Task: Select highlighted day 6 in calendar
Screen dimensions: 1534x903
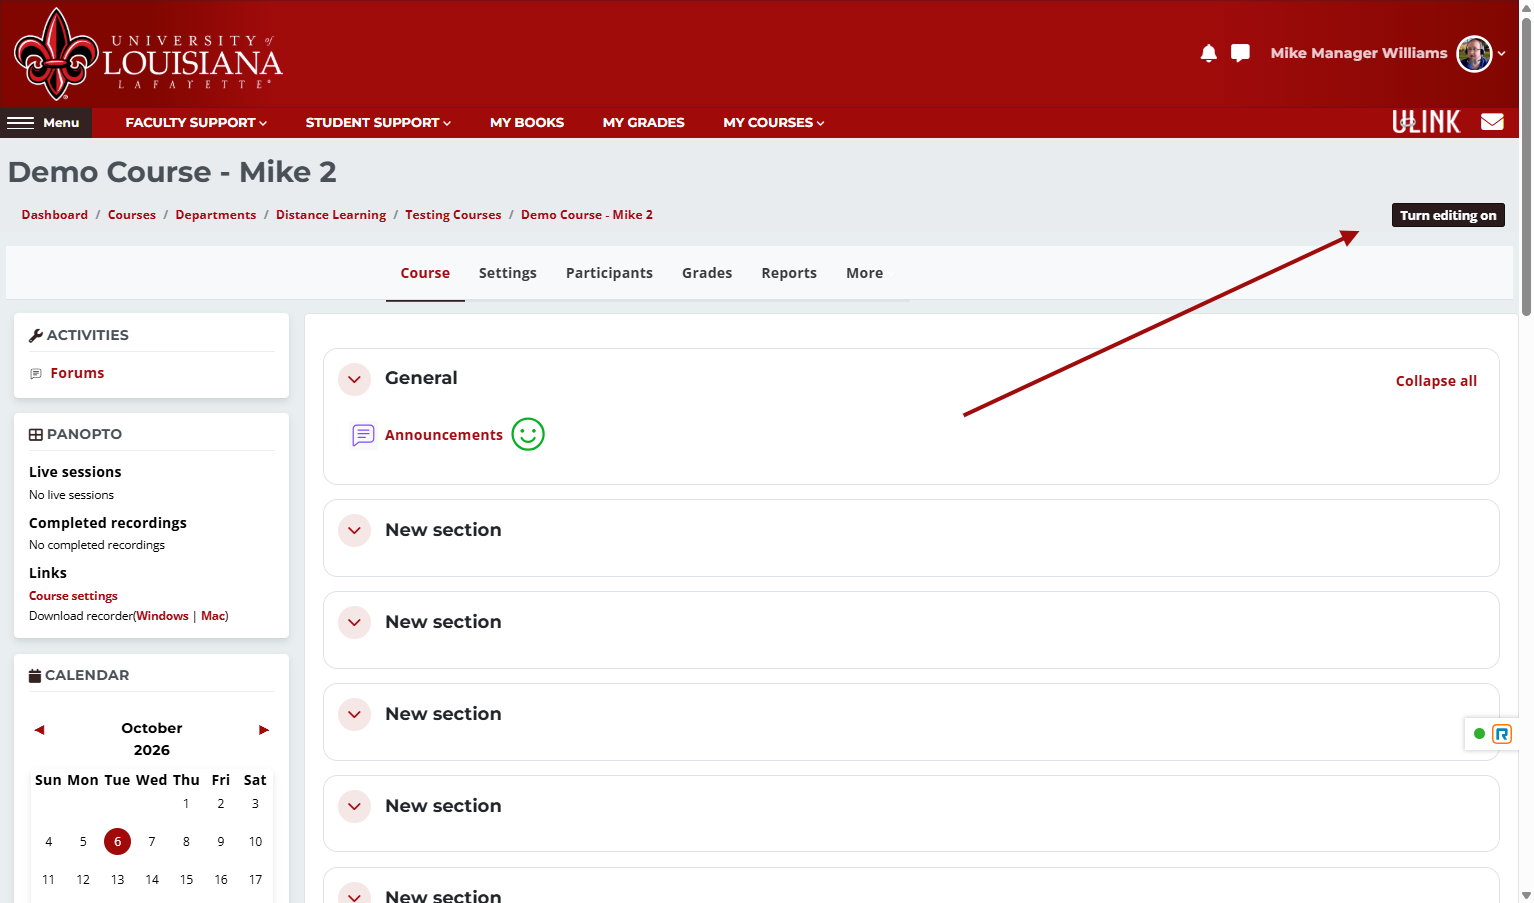Action: click(x=117, y=842)
